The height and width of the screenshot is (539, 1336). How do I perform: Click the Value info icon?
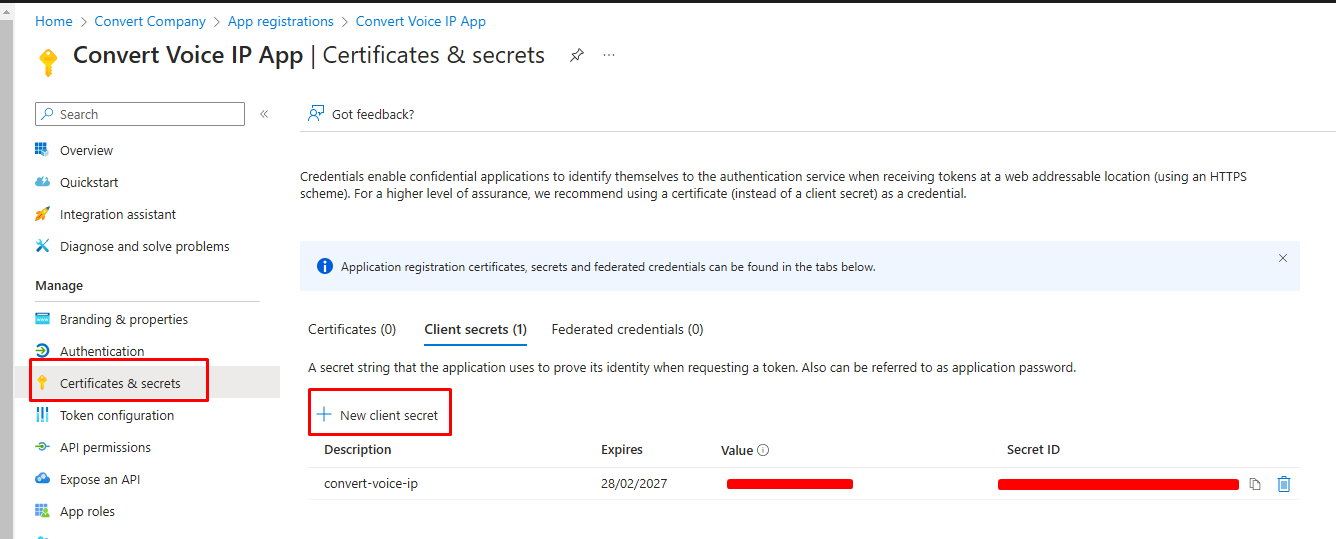click(763, 450)
